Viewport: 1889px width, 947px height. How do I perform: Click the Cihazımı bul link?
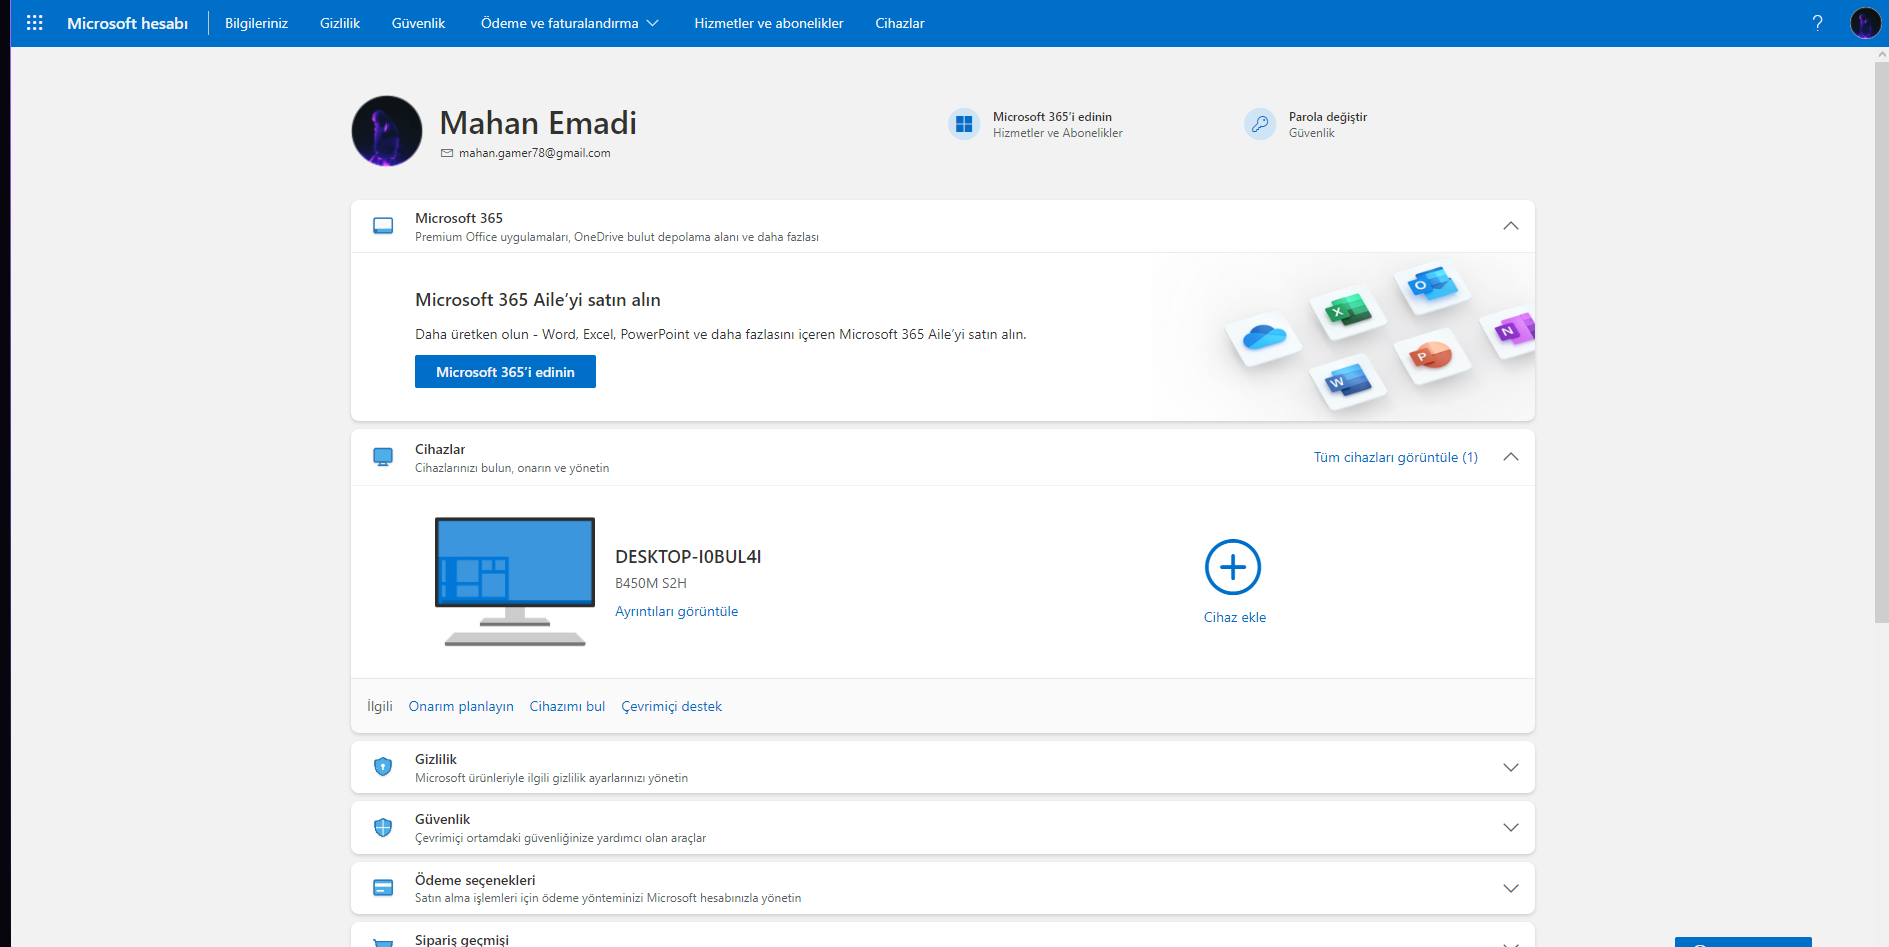(x=567, y=706)
